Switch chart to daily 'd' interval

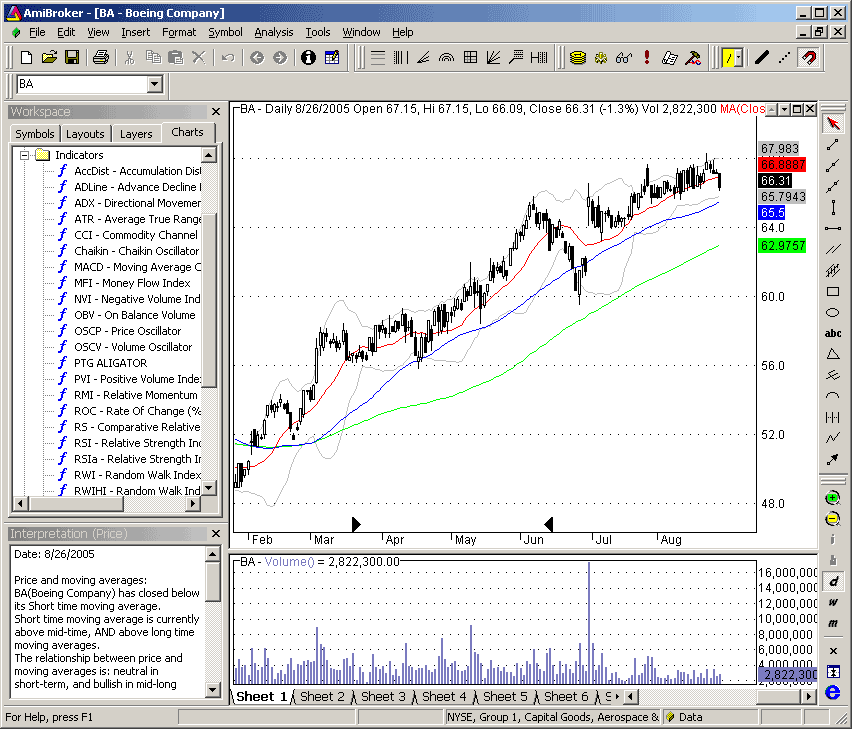(832, 581)
